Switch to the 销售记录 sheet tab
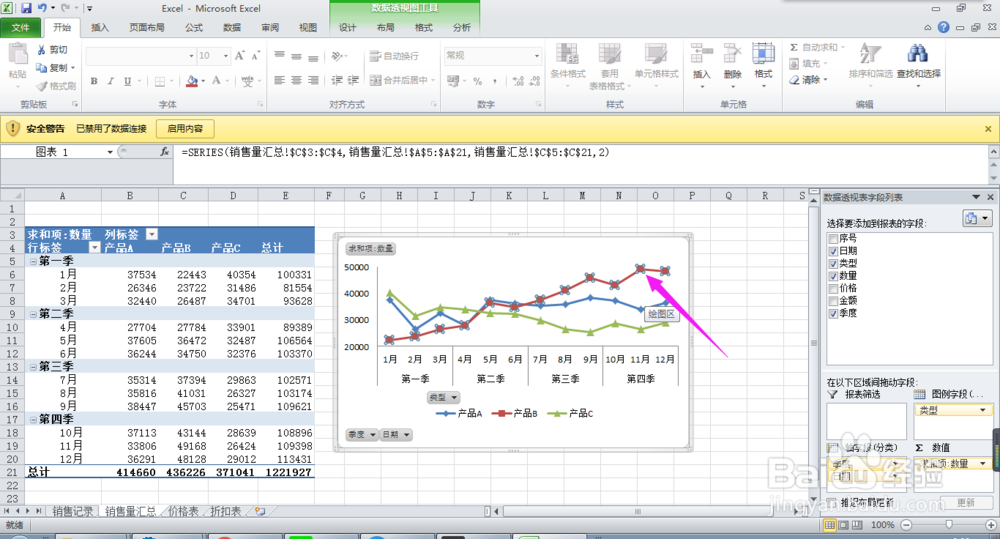1000x539 pixels. pyautogui.click(x=72, y=511)
